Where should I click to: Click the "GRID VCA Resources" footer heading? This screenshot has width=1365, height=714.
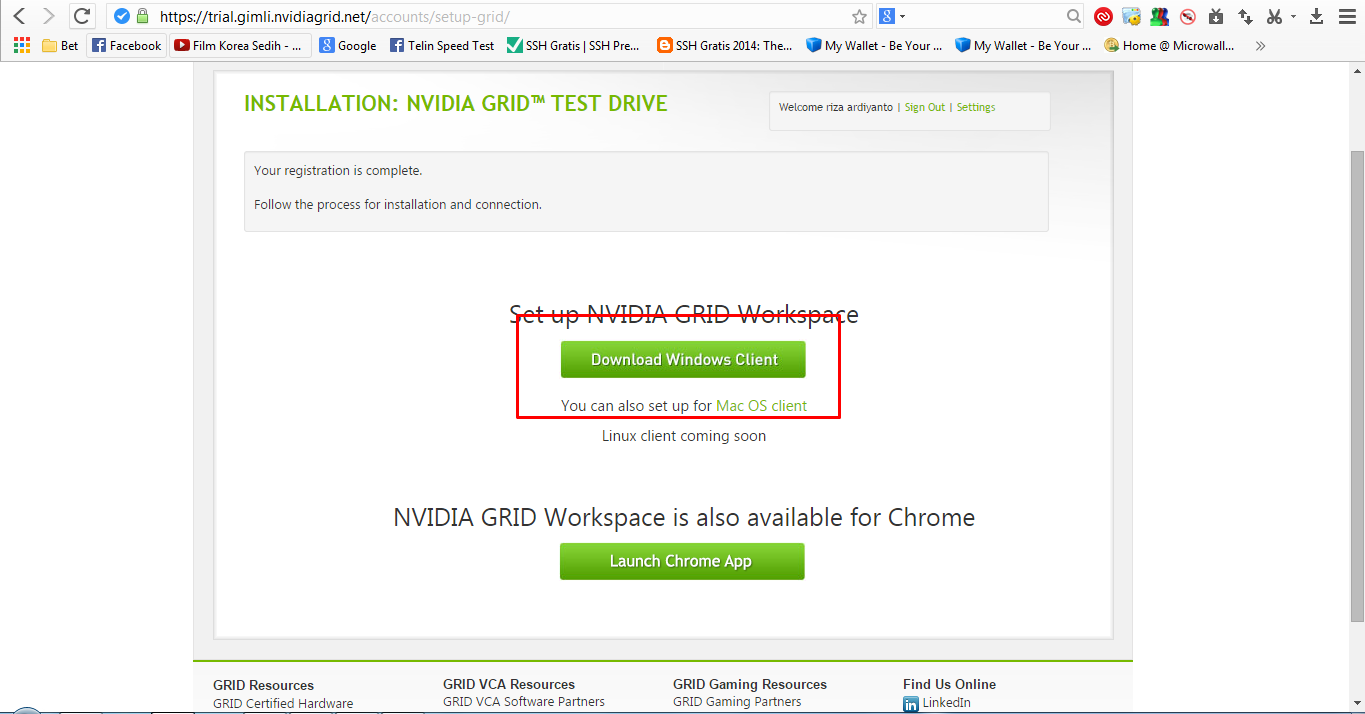click(509, 685)
